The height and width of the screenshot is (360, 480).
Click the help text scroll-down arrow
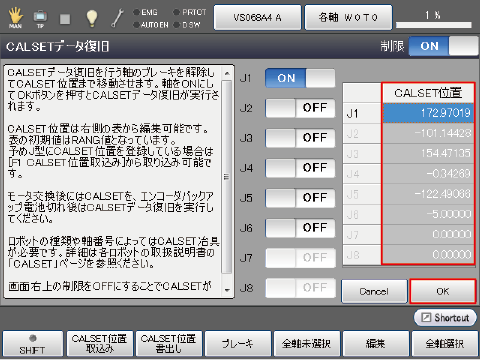[227, 290]
